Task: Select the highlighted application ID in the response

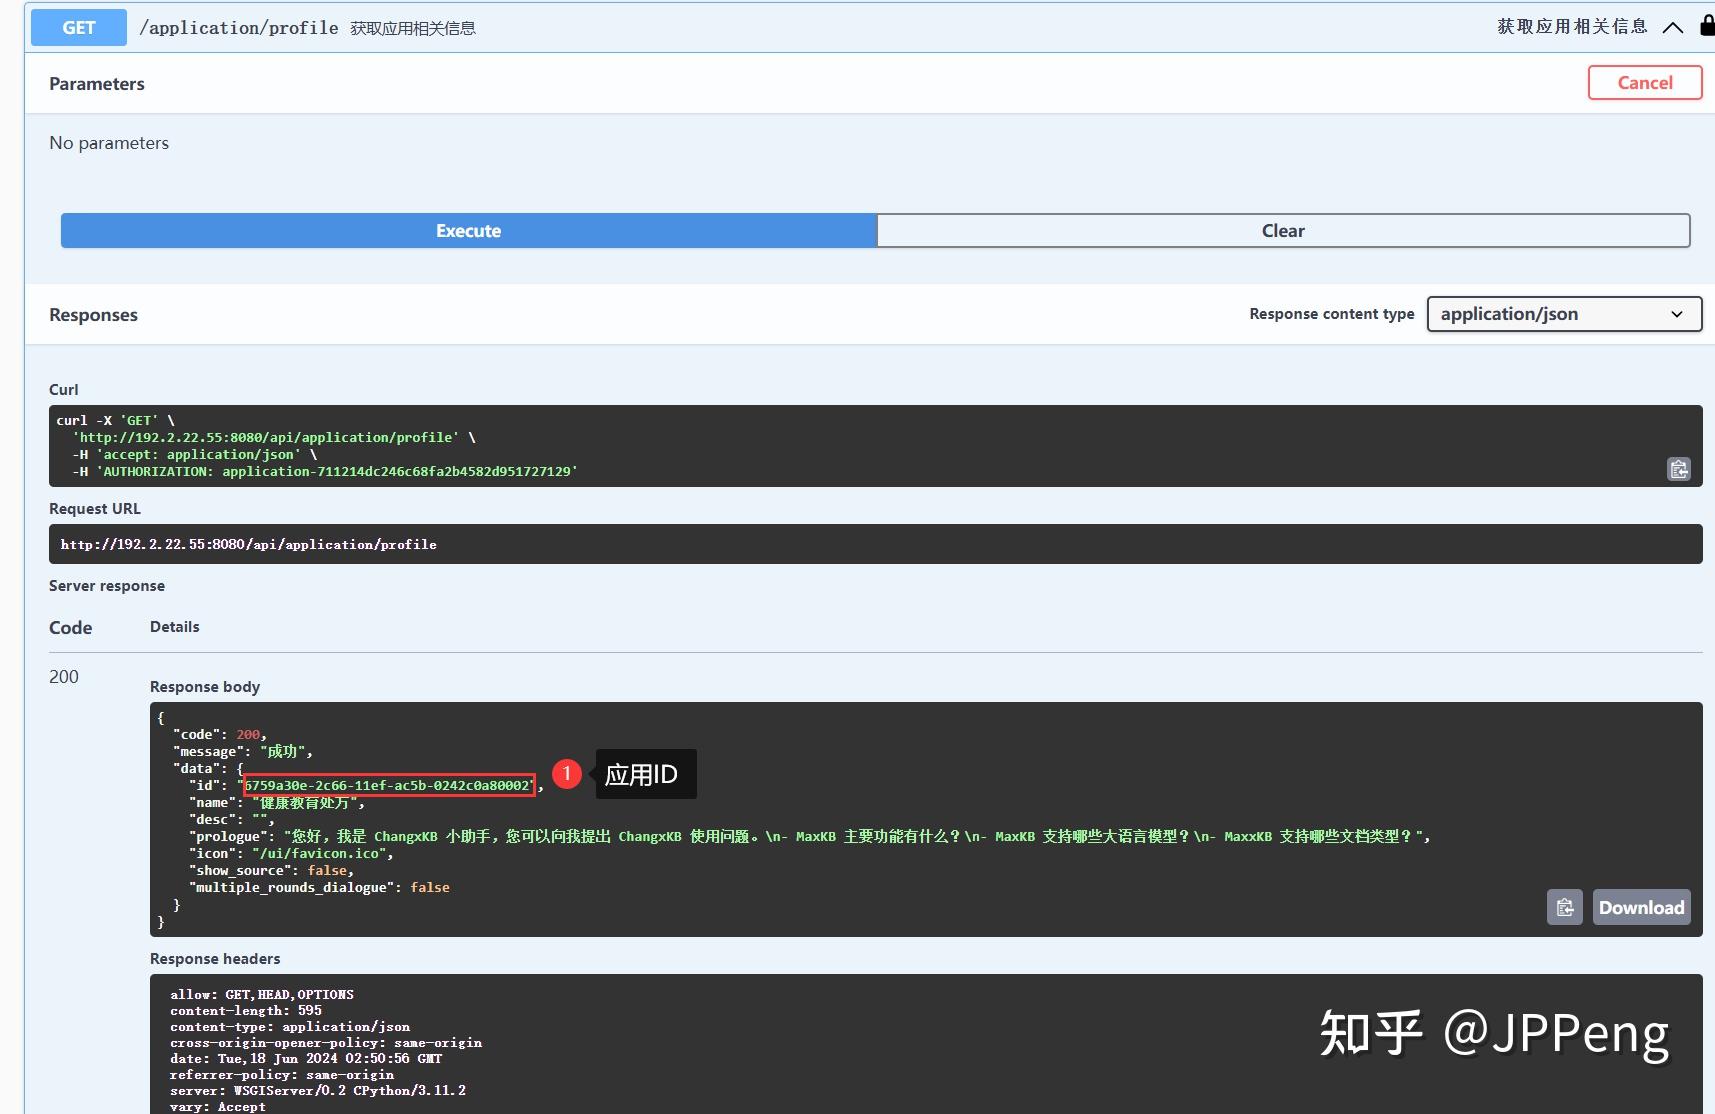Action: (389, 785)
